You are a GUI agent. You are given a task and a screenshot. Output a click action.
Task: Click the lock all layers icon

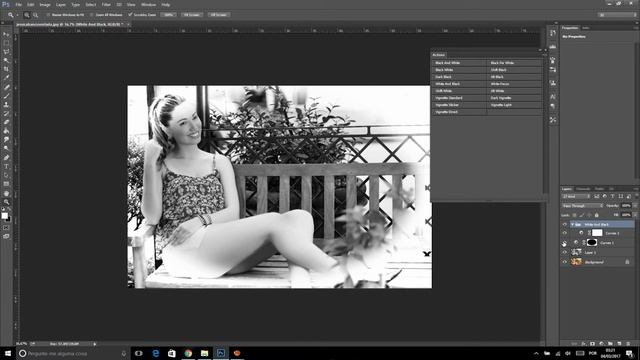point(597,215)
